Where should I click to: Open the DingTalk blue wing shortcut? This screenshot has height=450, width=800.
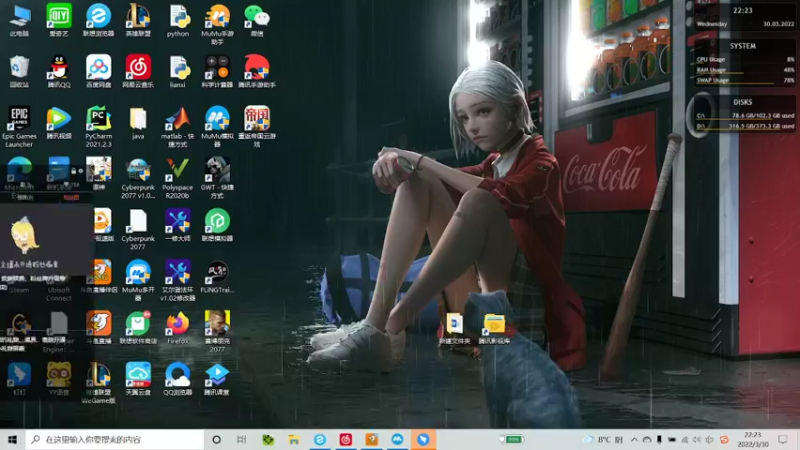[19, 379]
